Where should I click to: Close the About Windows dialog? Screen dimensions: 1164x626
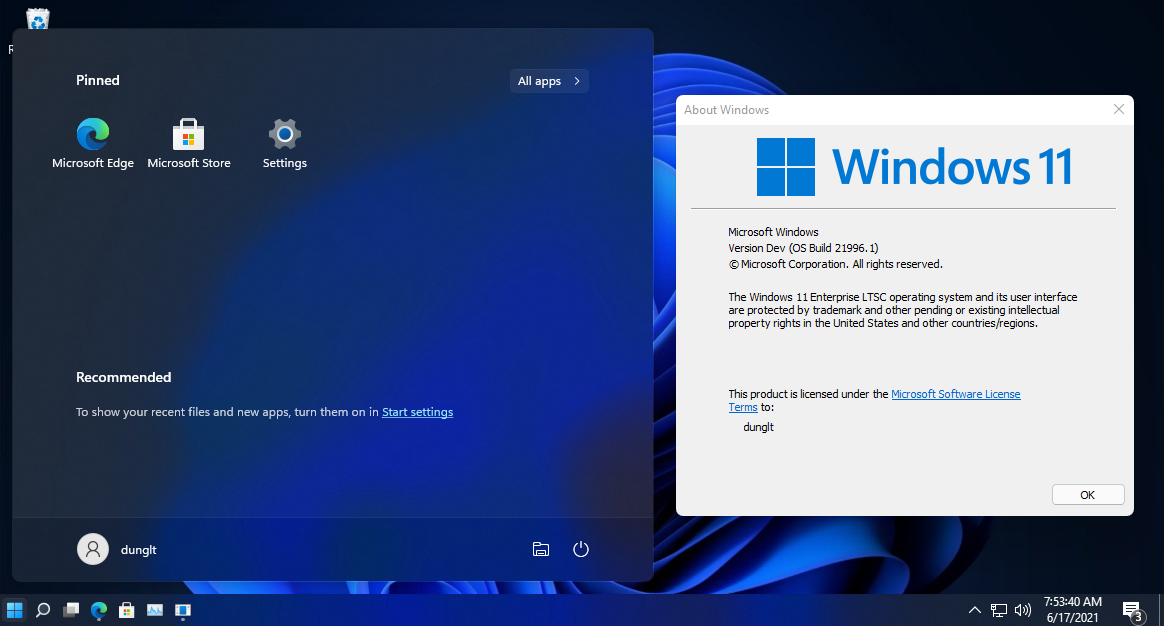1119,109
